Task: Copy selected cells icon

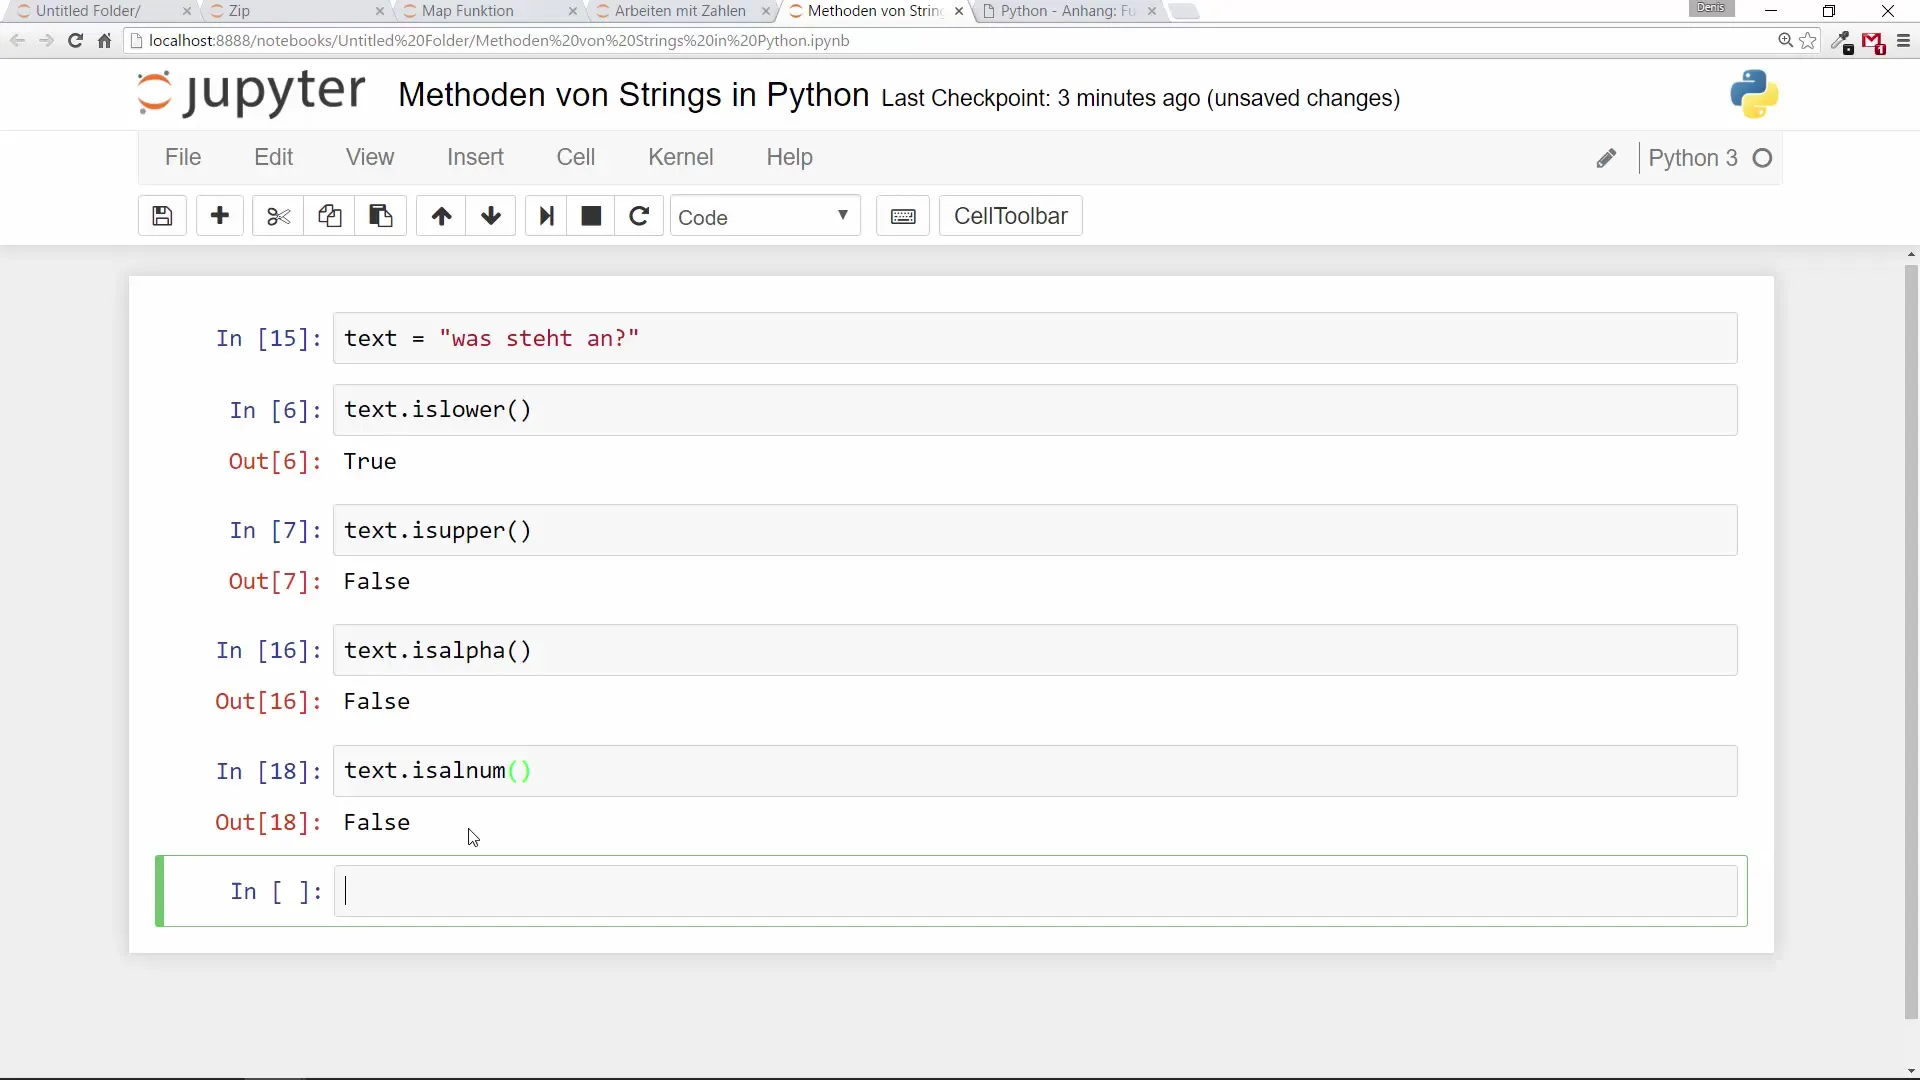Action: point(329,216)
